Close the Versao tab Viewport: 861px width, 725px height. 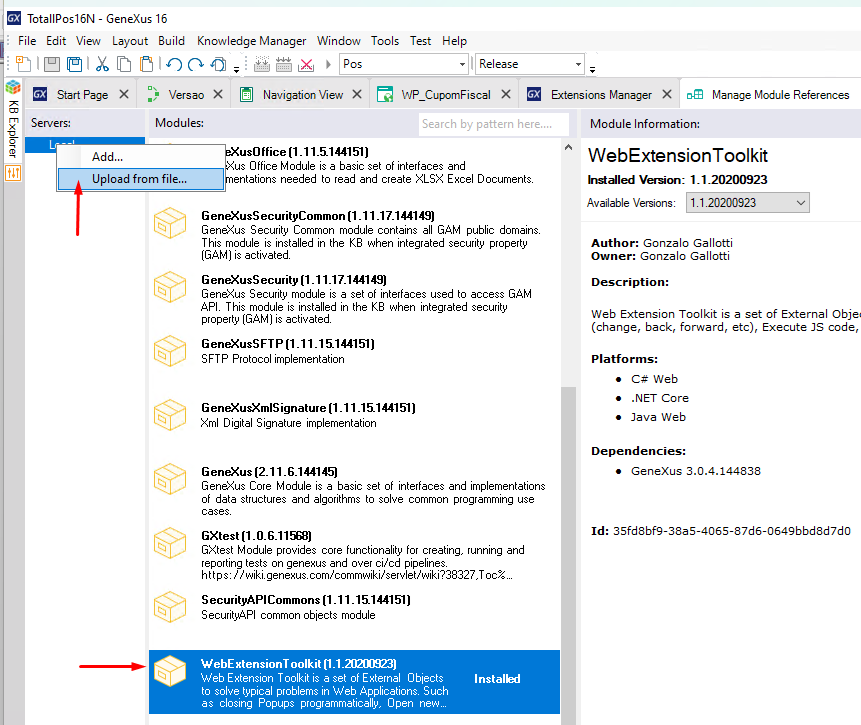[x=218, y=94]
